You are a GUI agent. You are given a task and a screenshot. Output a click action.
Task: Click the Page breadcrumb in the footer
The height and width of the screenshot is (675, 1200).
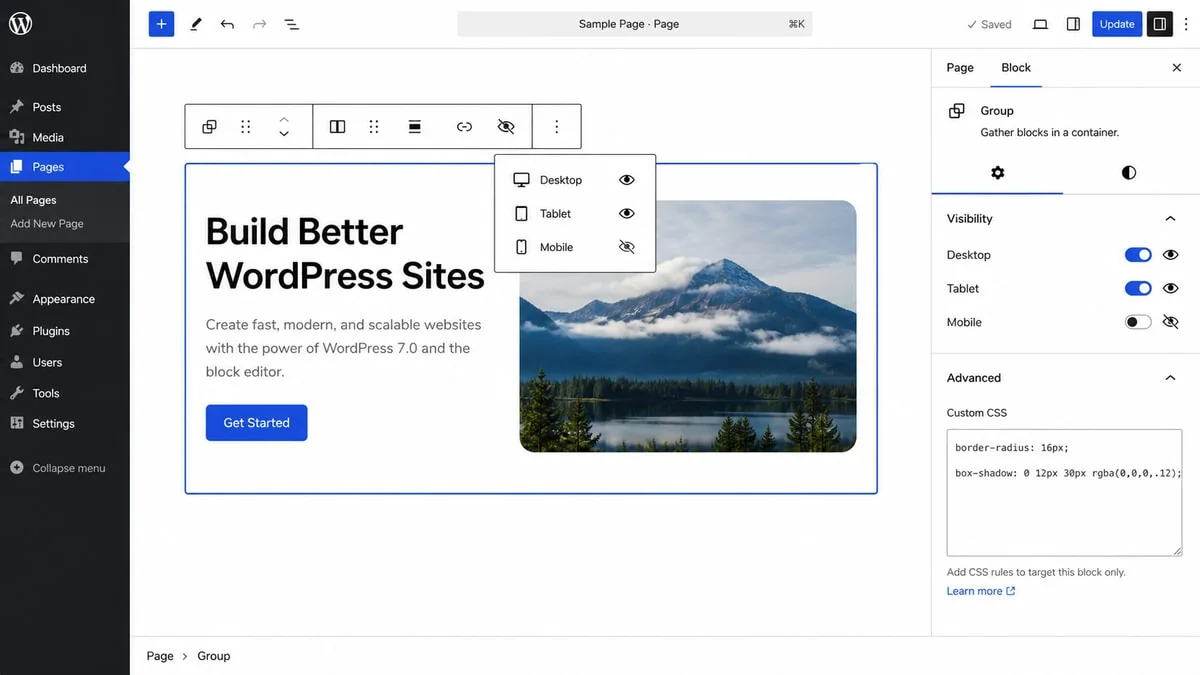(x=160, y=656)
